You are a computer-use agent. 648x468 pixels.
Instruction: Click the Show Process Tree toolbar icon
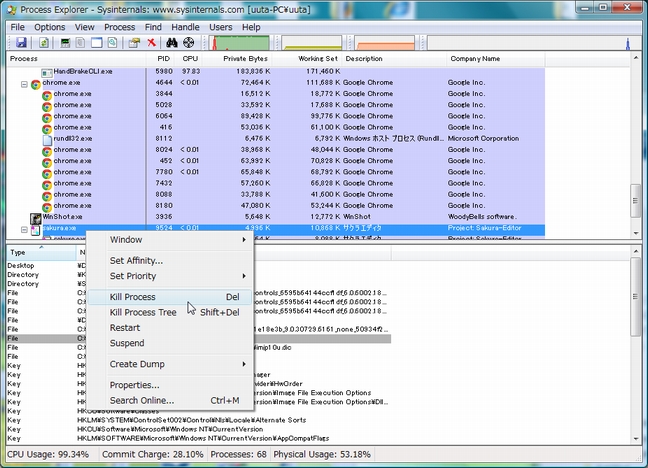coord(81,43)
